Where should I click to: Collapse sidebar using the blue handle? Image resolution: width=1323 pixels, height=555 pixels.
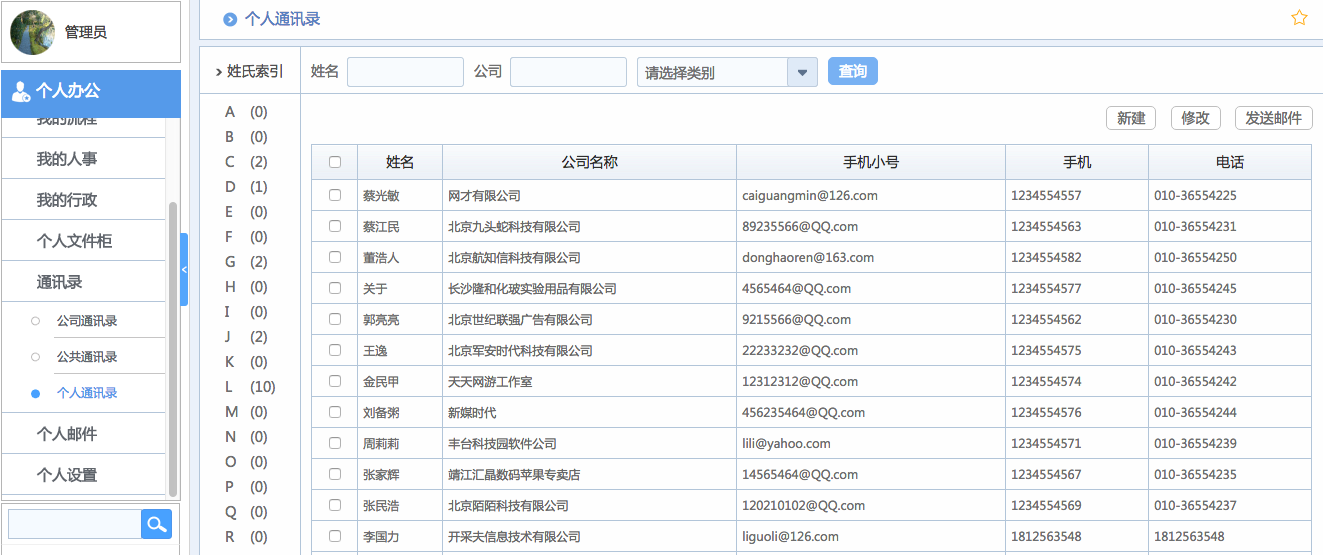click(184, 269)
